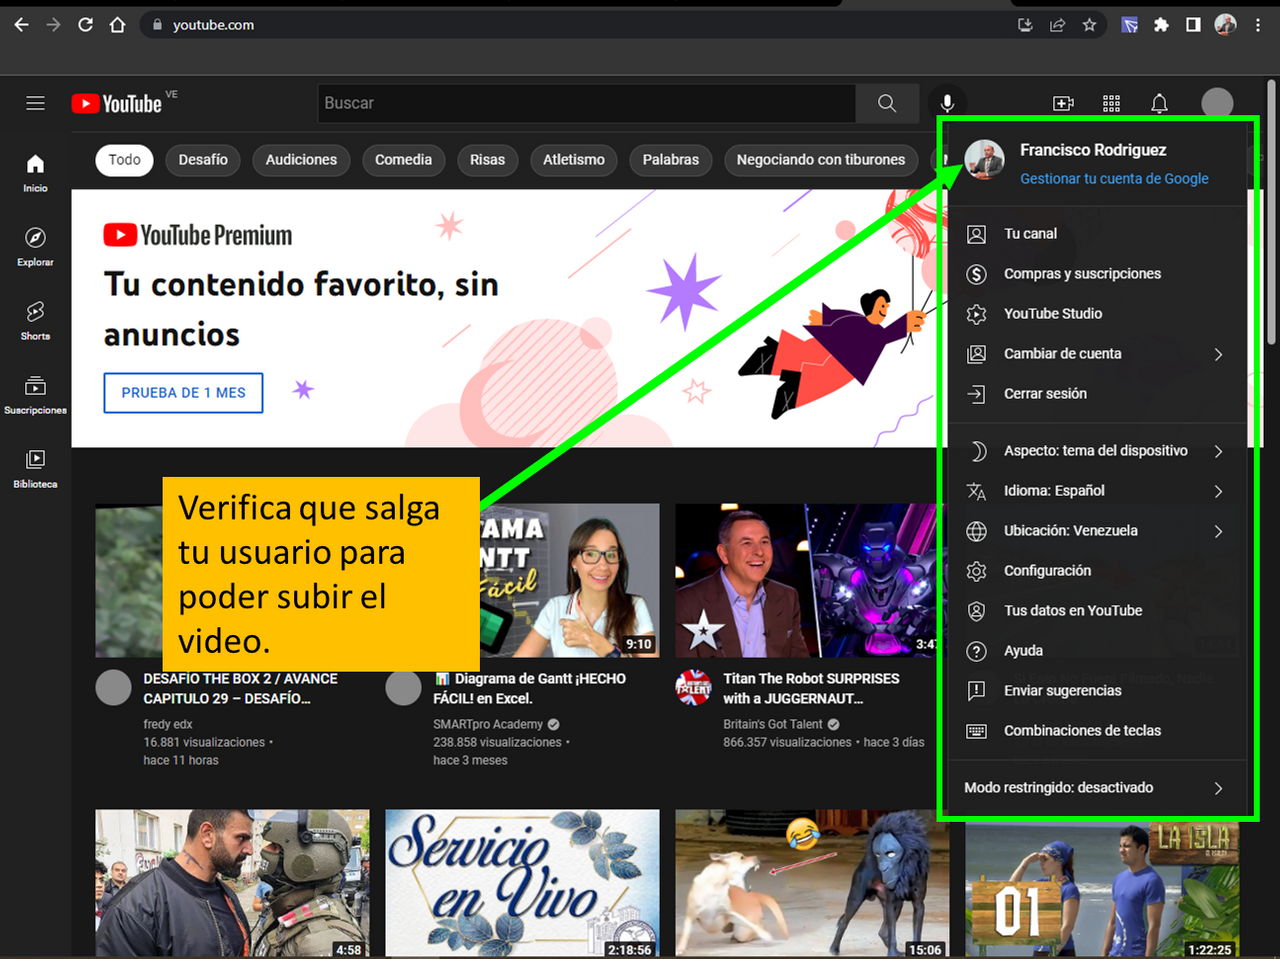Expand Aspecto: tema del dispositivo

click(x=1096, y=450)
